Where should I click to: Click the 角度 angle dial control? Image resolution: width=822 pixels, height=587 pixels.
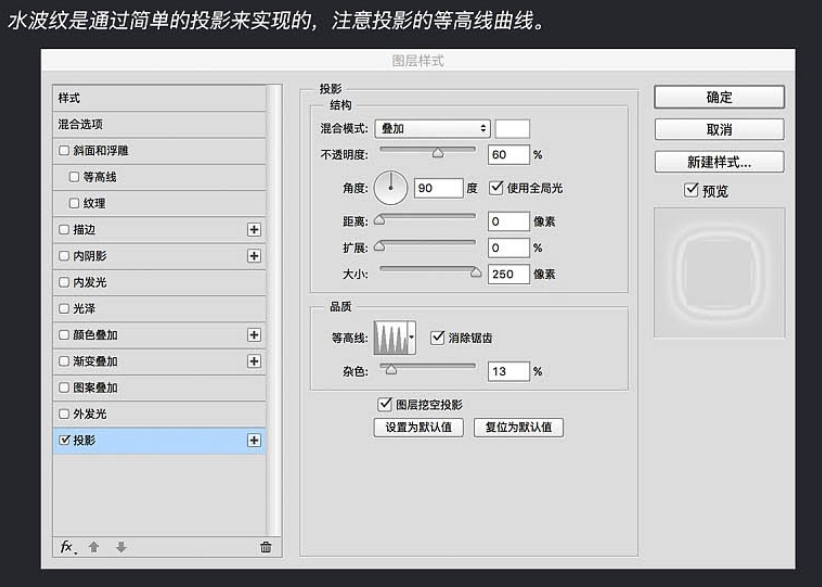click(390, 186)
